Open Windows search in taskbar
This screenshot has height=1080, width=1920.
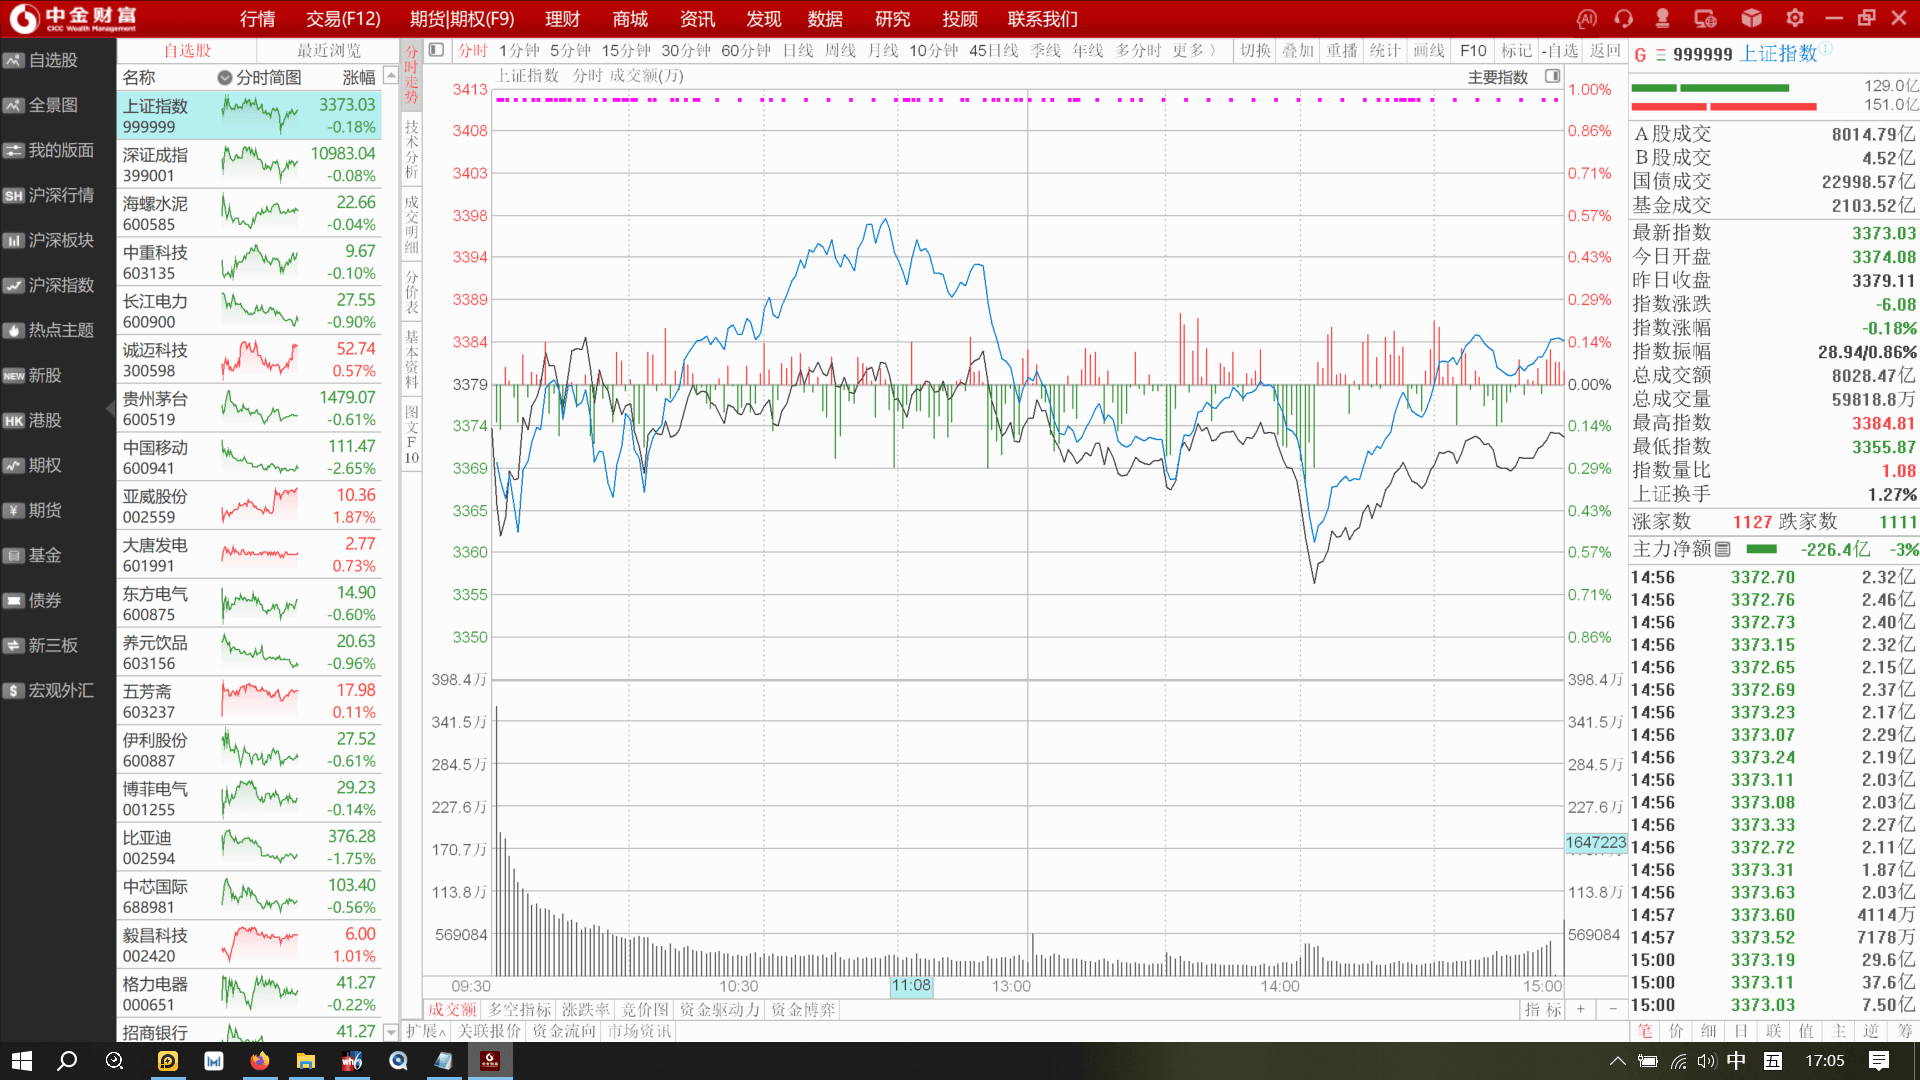point(67,1061)
